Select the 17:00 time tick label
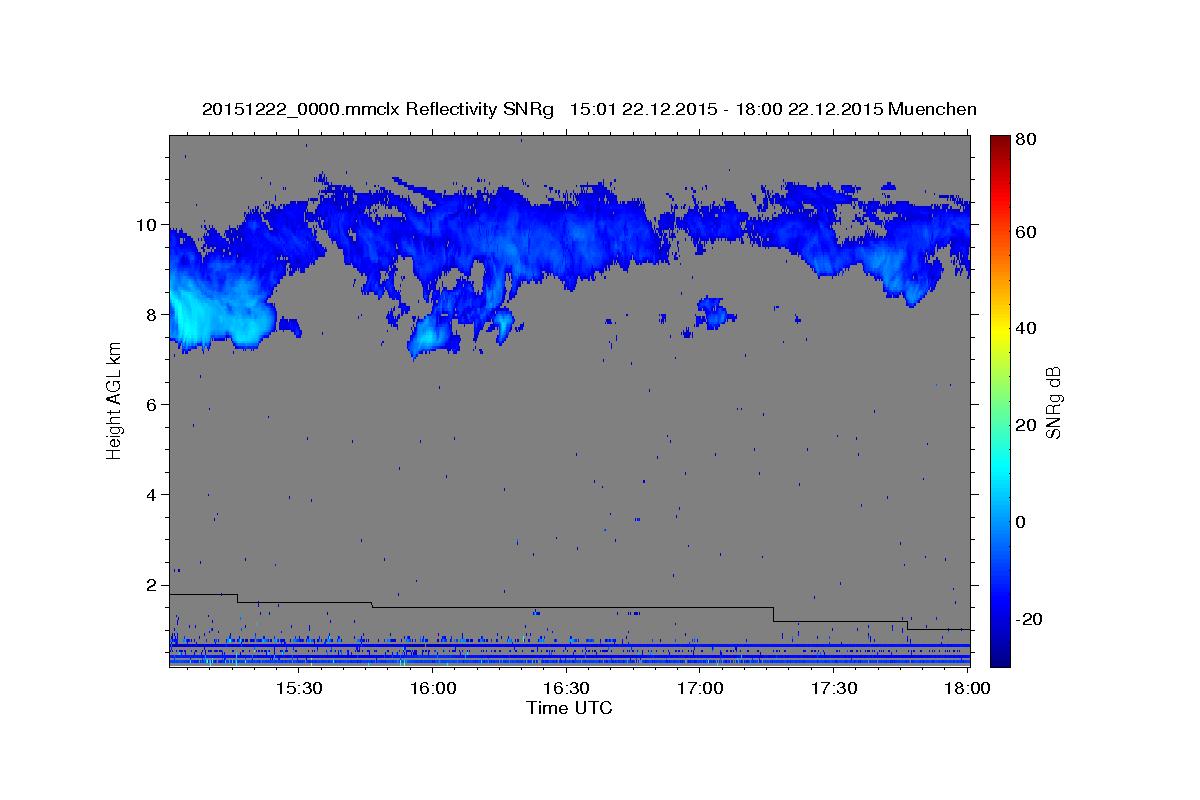Viewport: 1200px width, 800px height. tap(700, 688)
